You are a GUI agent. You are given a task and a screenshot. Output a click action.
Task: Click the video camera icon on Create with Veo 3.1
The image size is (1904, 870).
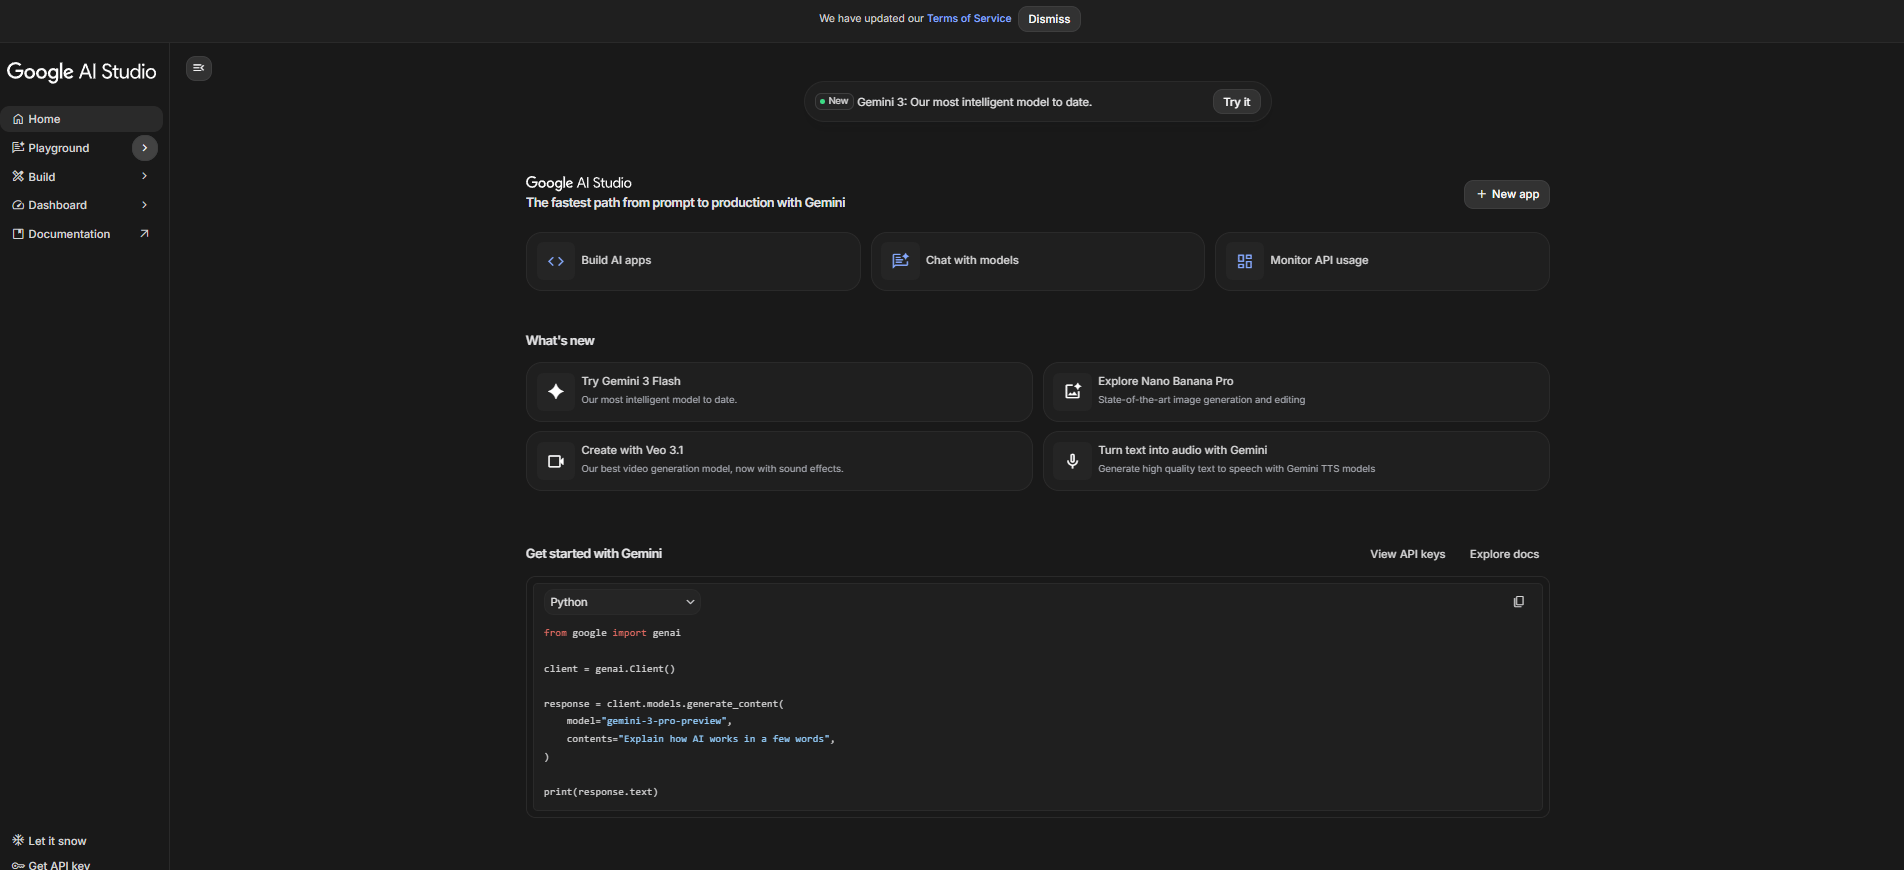coord(556,461)
